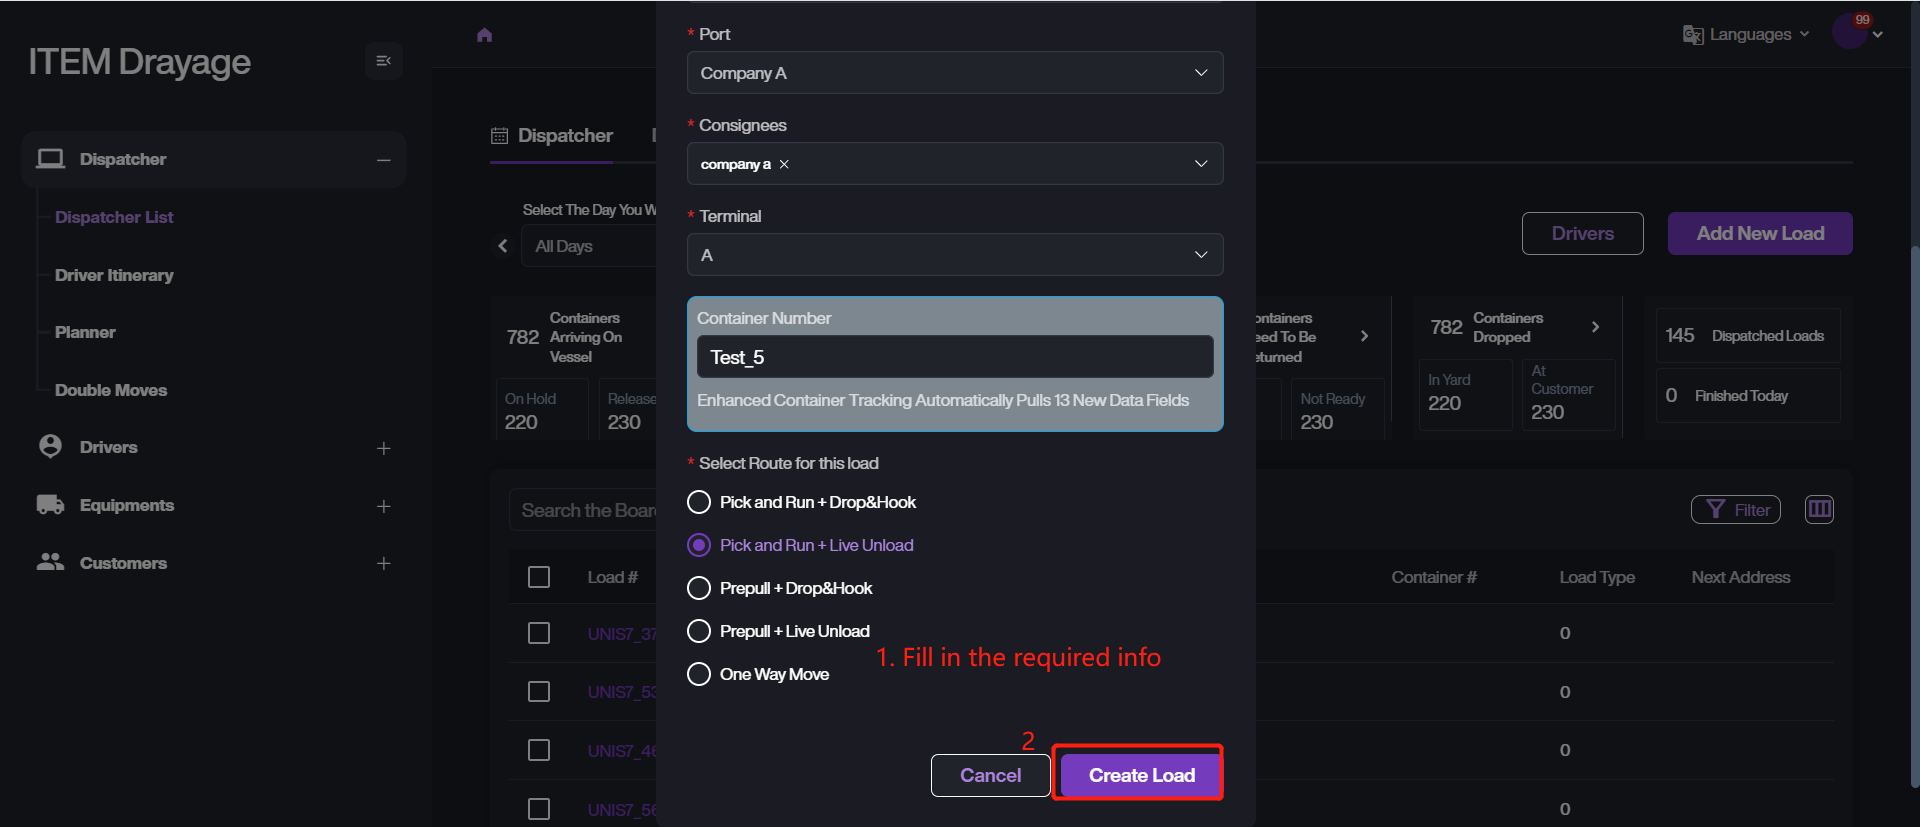Open the Languages translate selector
Image resolution: width=1920 pixels, height=827 pixels.
tap(1746, 34)
